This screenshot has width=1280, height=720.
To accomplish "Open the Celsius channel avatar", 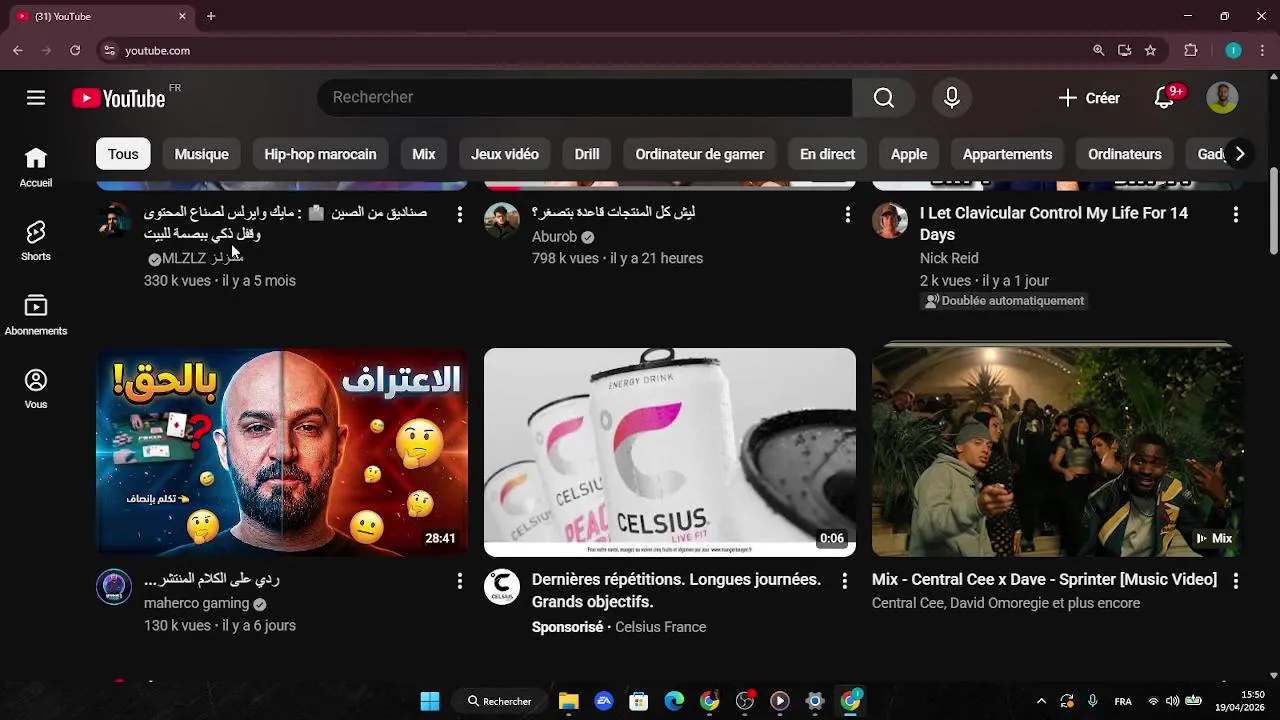I will coord(502,587).
